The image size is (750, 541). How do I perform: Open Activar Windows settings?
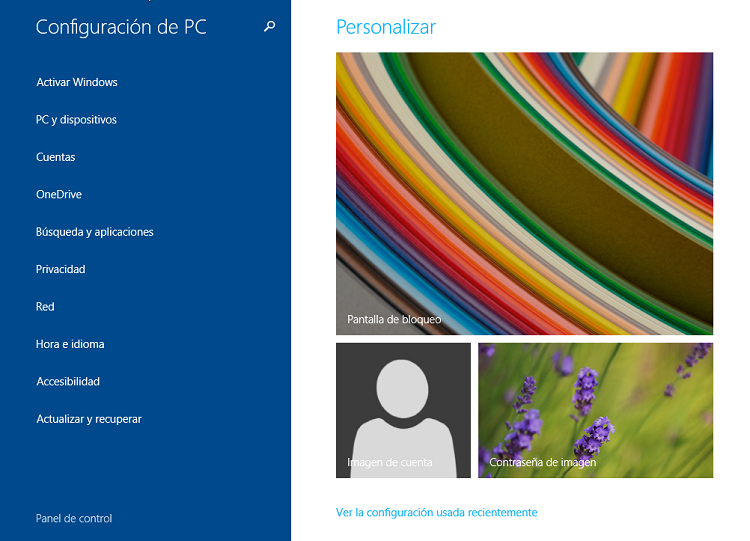pos(77,82)
